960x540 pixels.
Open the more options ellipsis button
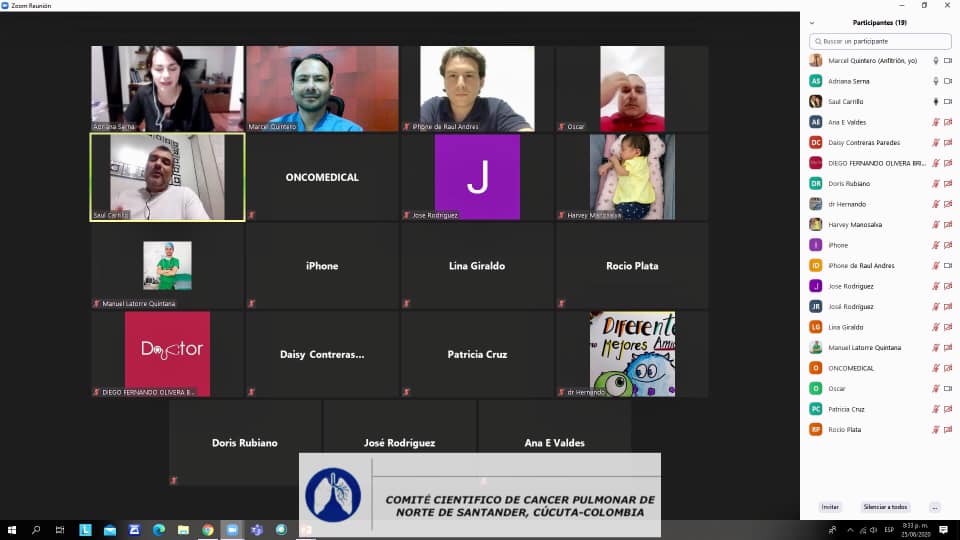click(x=935, y=507)
